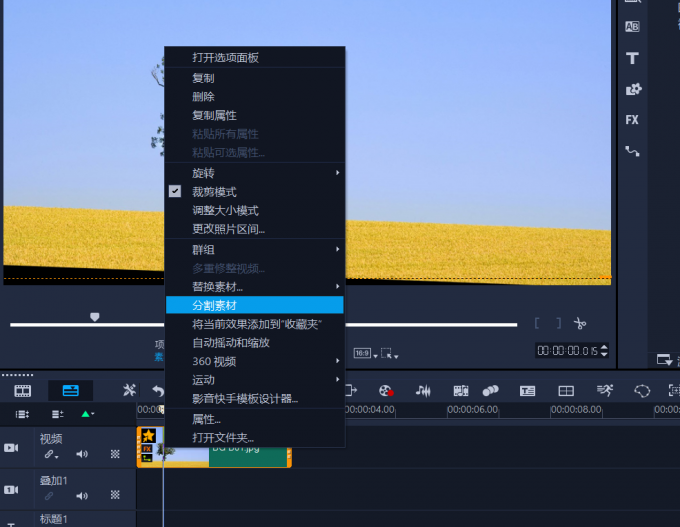680x527 pixels.
Task: Click the star icon on the clip
Action: 148,435
